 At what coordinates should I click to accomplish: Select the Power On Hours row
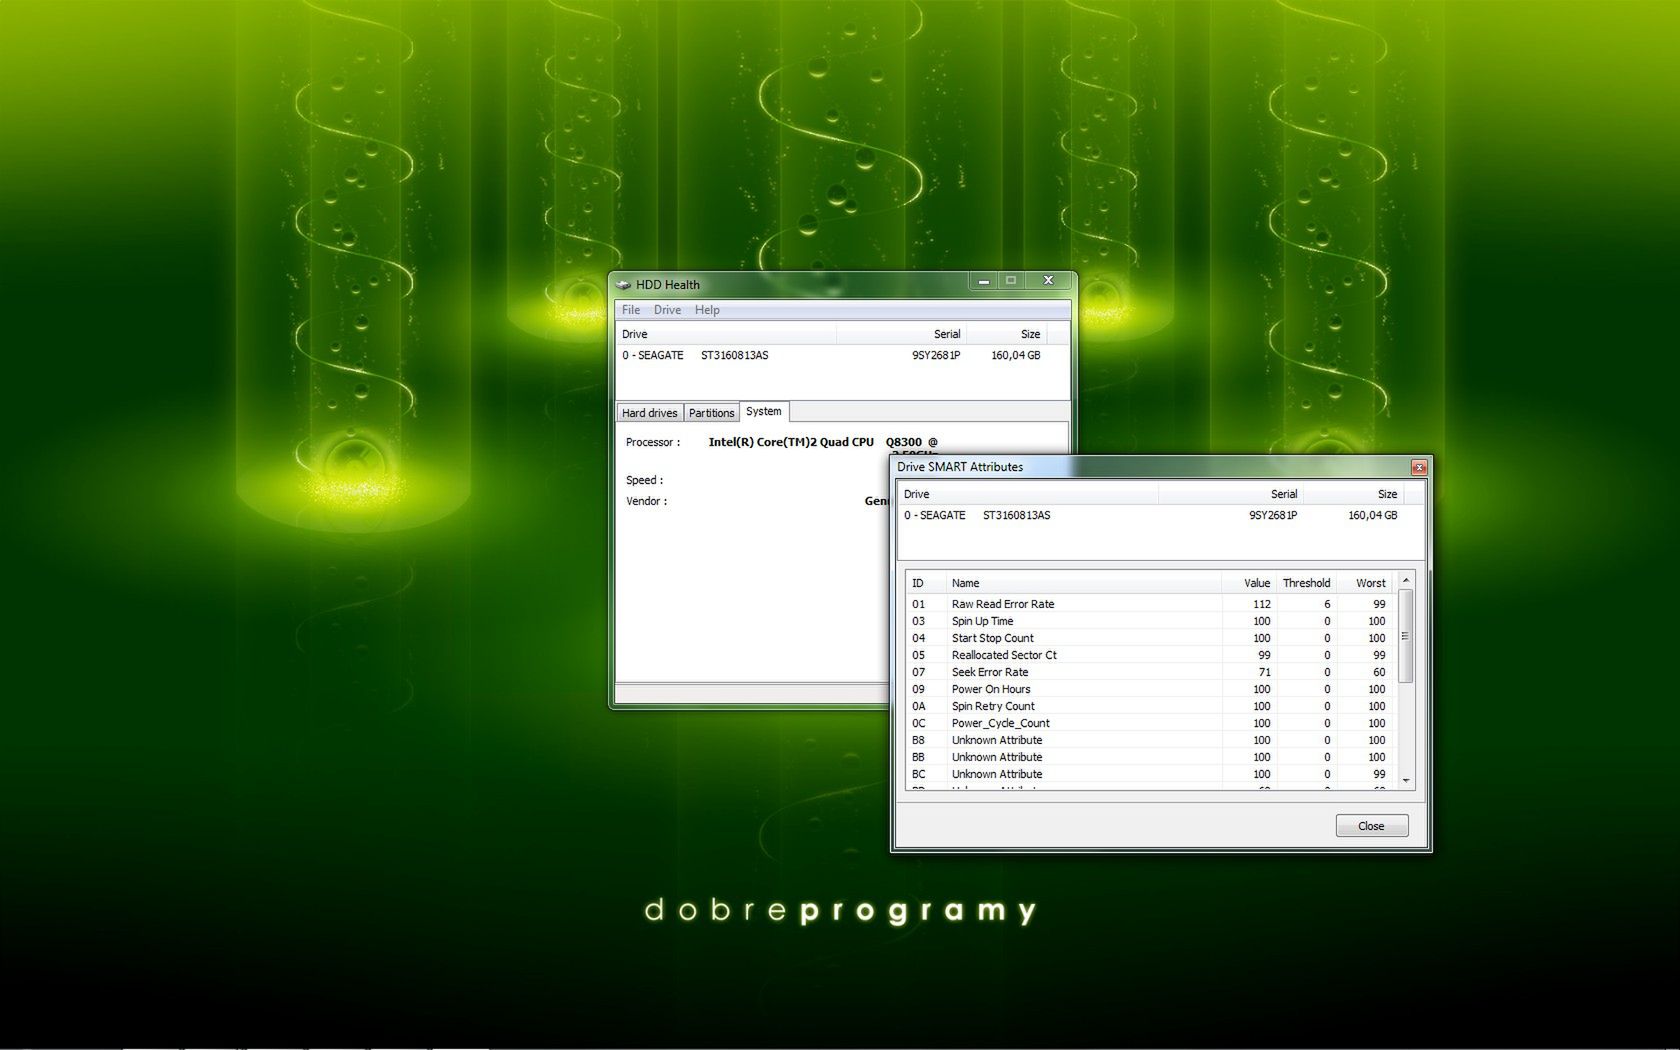(1151, 689)
